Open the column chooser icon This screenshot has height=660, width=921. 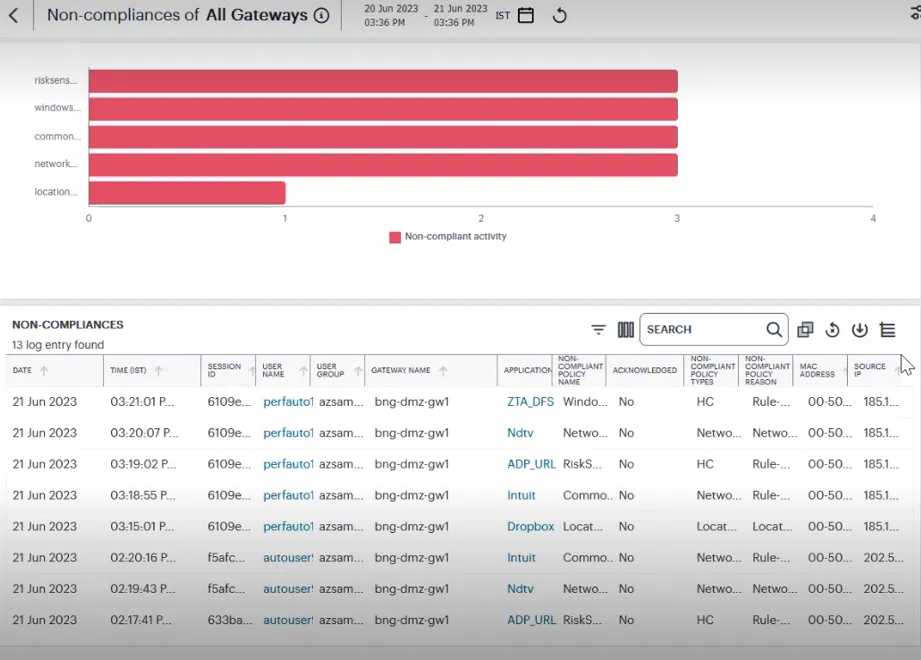coord(626,329)
